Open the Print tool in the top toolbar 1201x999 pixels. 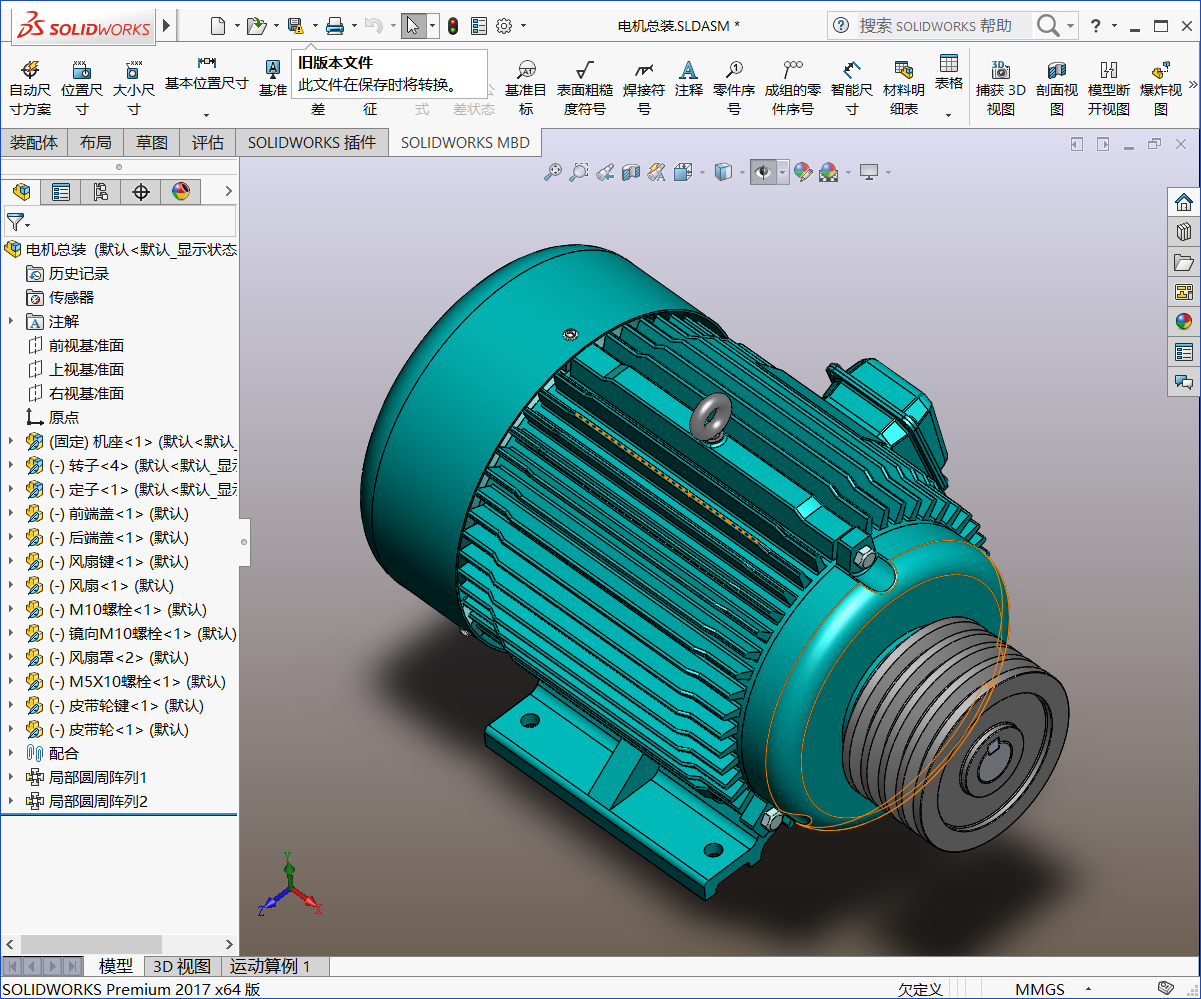point(335,26)
